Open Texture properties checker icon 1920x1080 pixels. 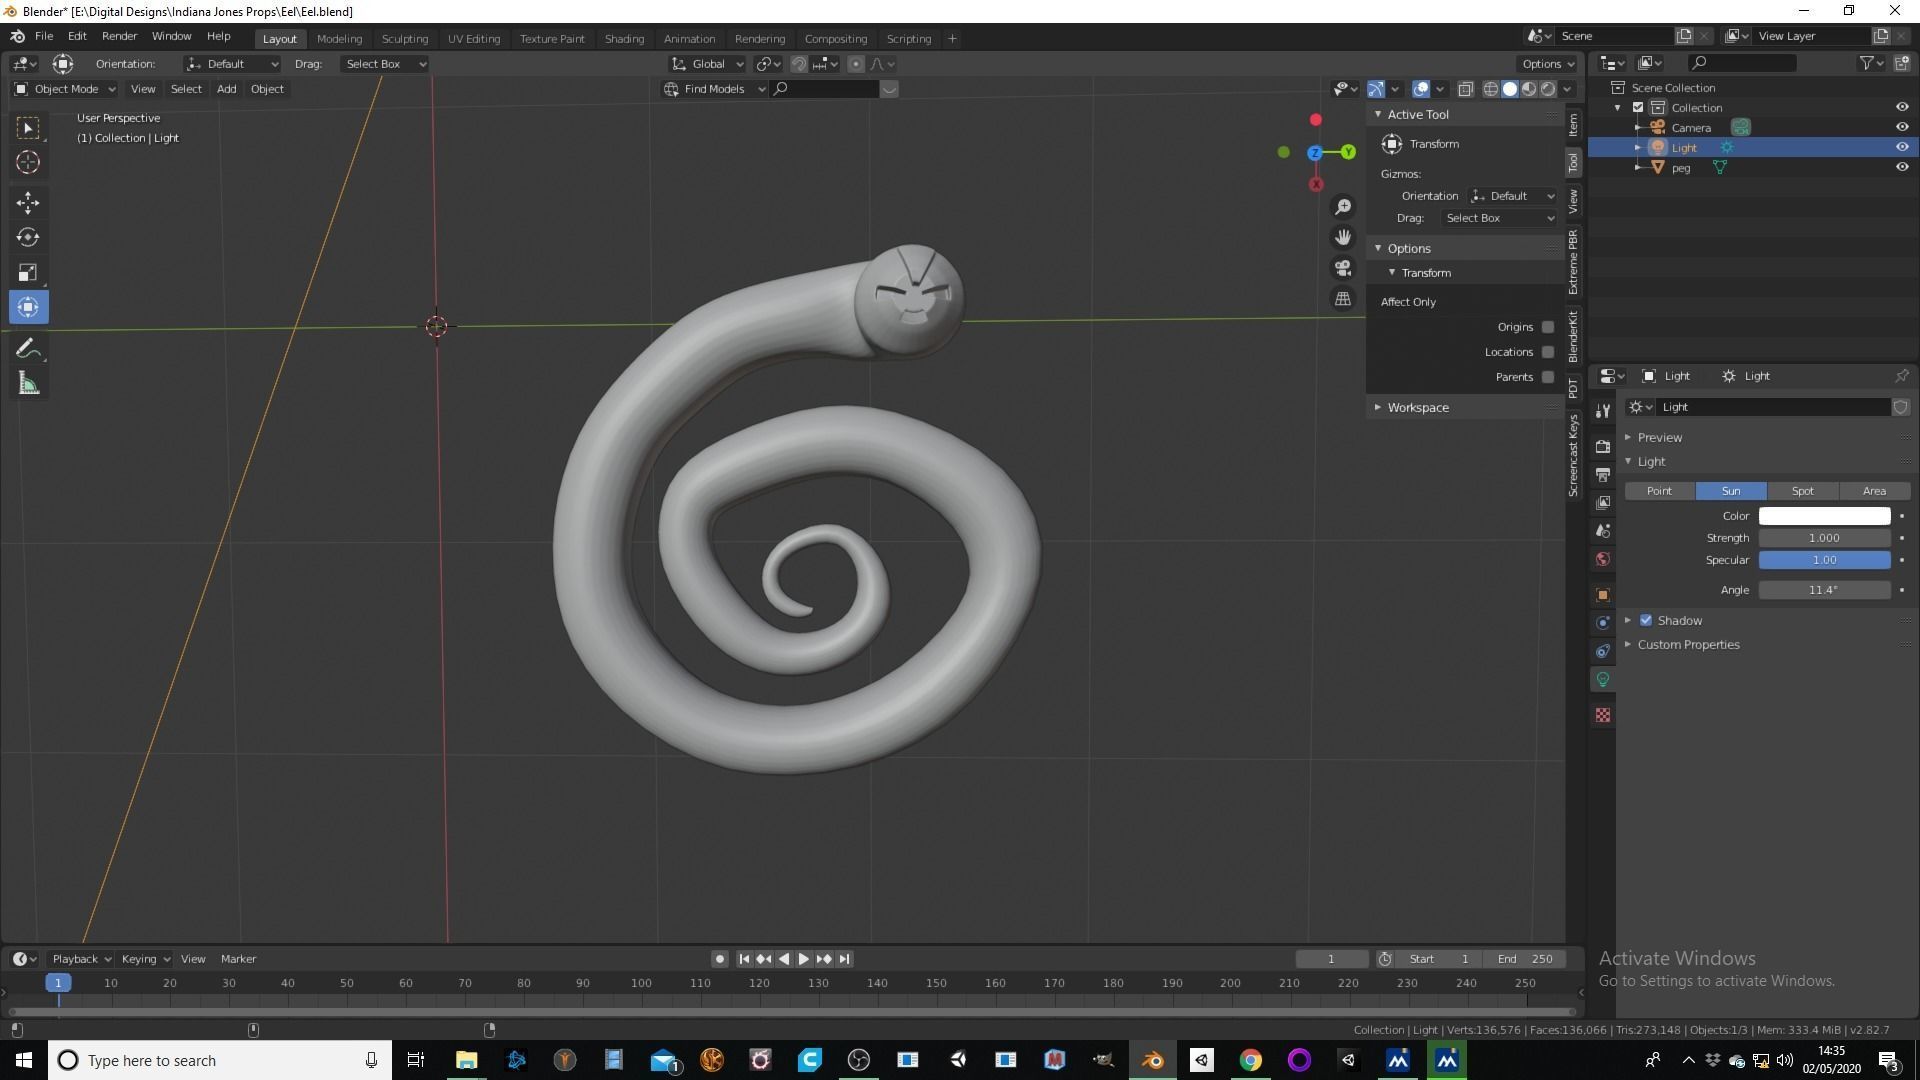tap(1603, 715)
